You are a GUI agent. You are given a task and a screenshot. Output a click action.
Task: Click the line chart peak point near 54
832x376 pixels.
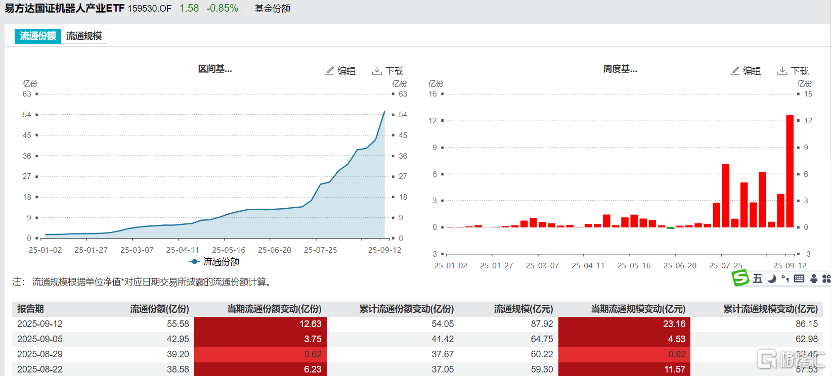385,111
